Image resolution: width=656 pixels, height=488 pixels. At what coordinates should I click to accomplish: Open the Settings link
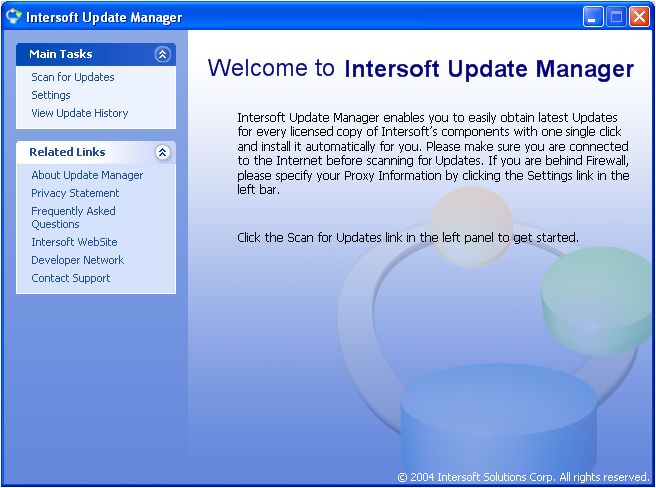pos(51,95)
